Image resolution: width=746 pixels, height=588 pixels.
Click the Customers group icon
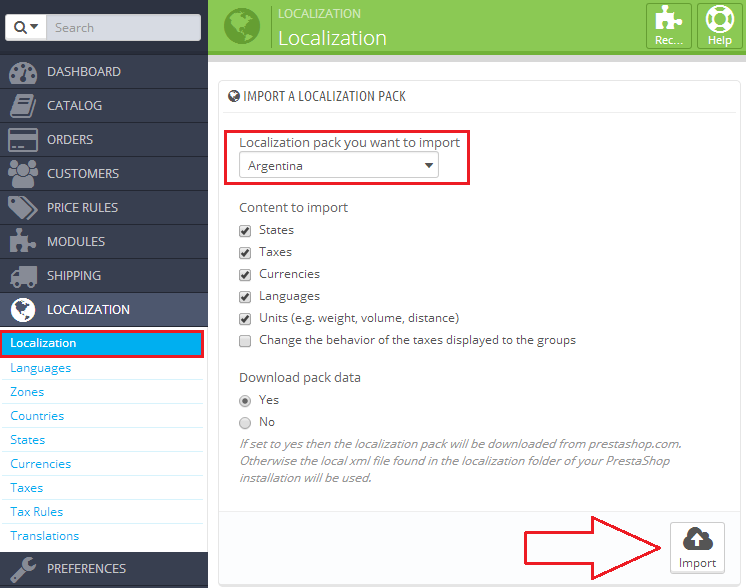[23, 174]
